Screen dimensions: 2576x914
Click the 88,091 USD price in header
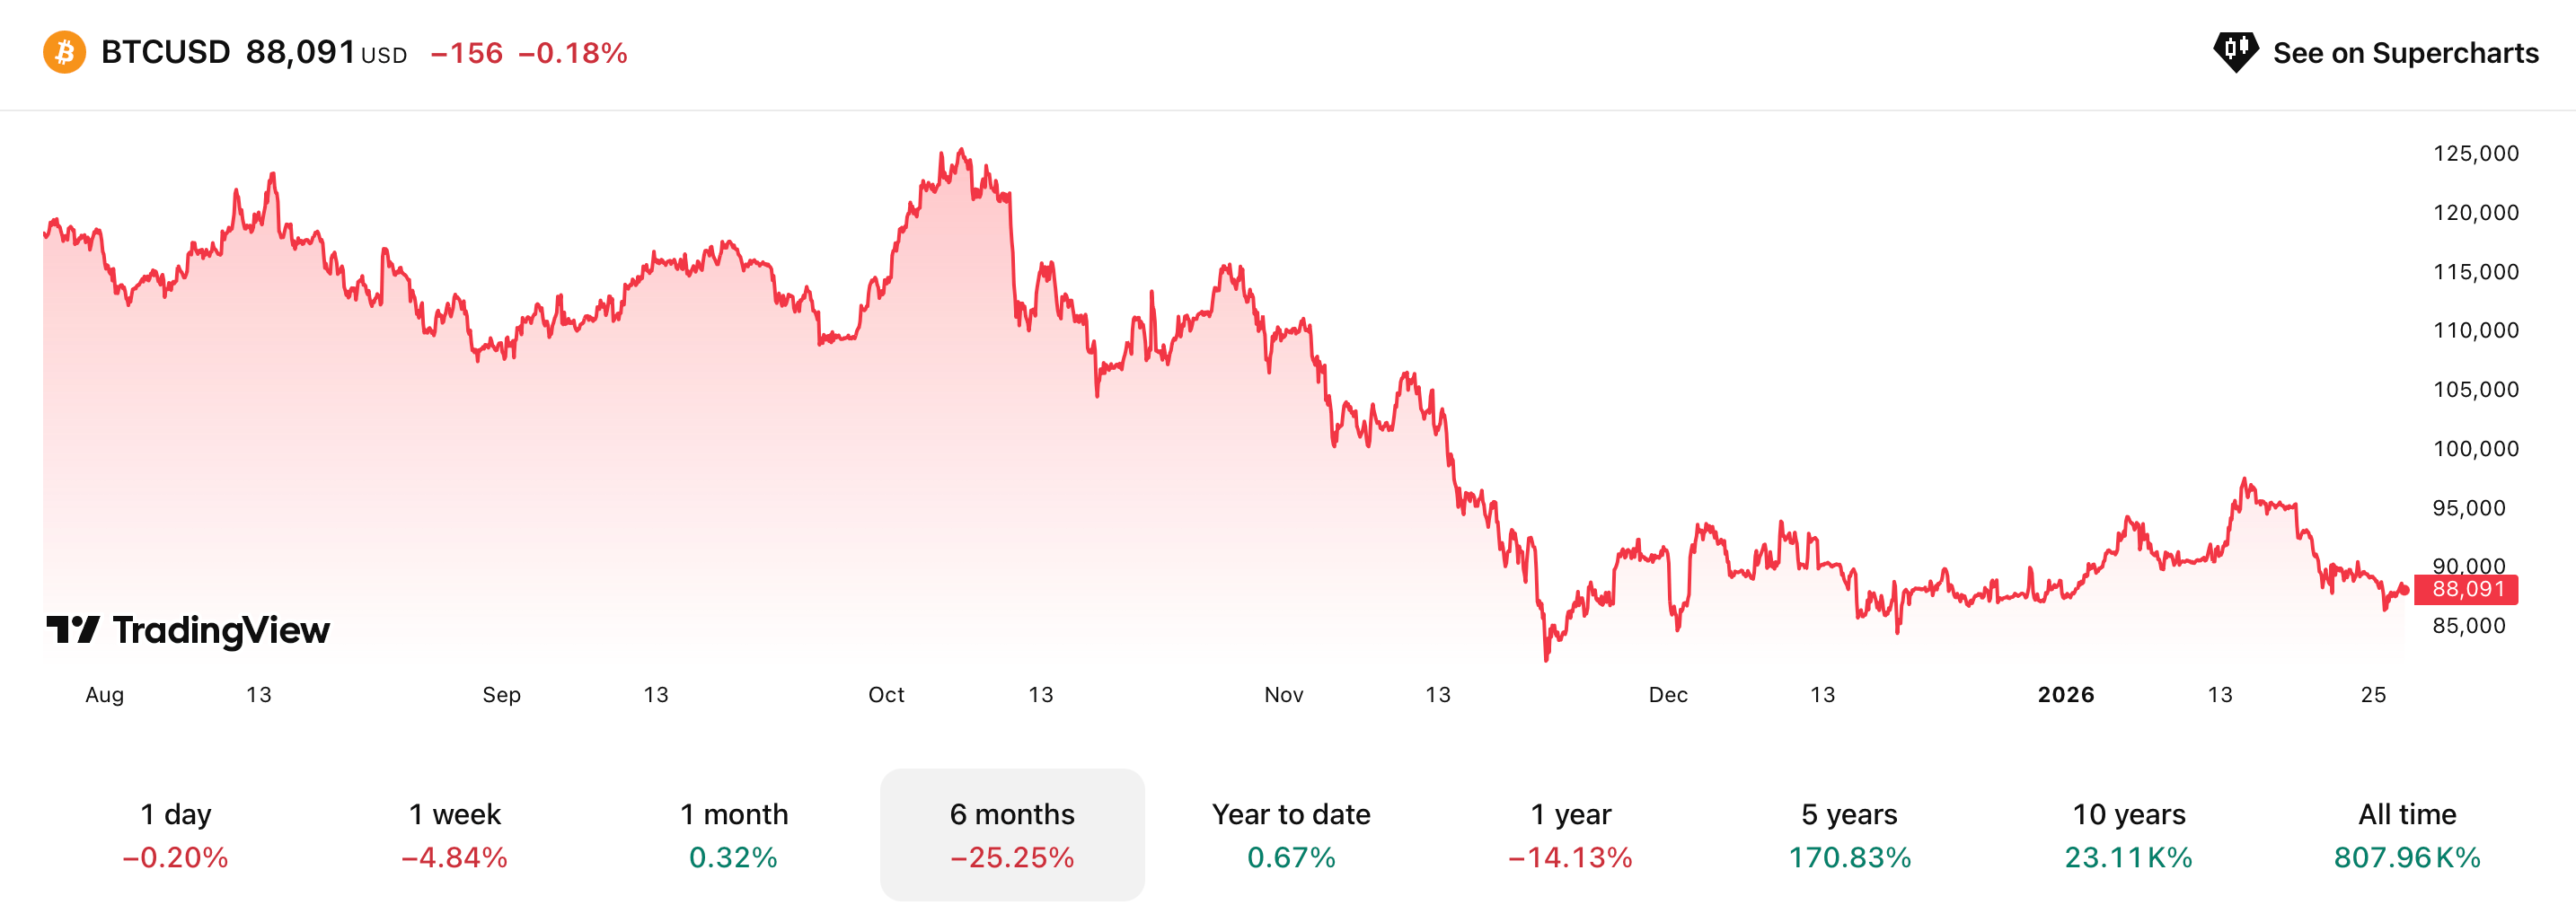[301, 52]
